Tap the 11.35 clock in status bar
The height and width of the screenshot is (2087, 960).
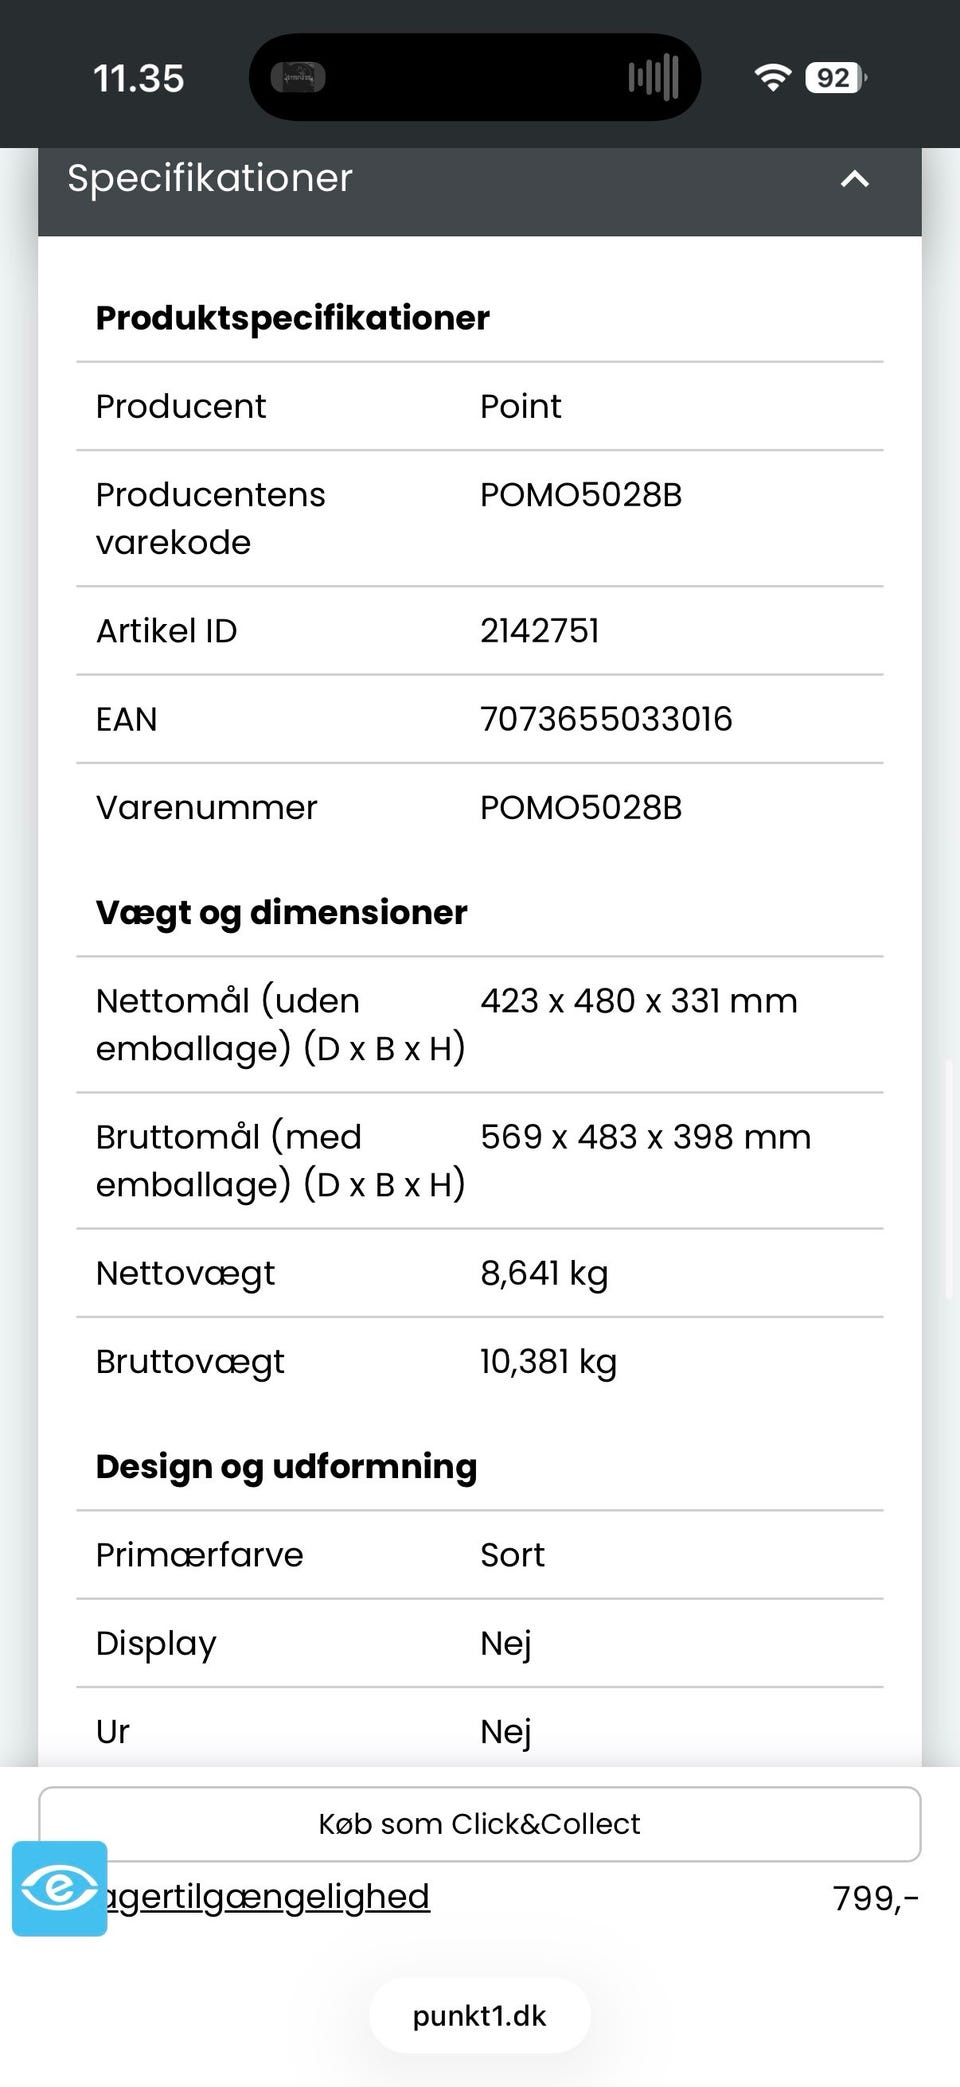pyautogui.click(x=139, y=79)
